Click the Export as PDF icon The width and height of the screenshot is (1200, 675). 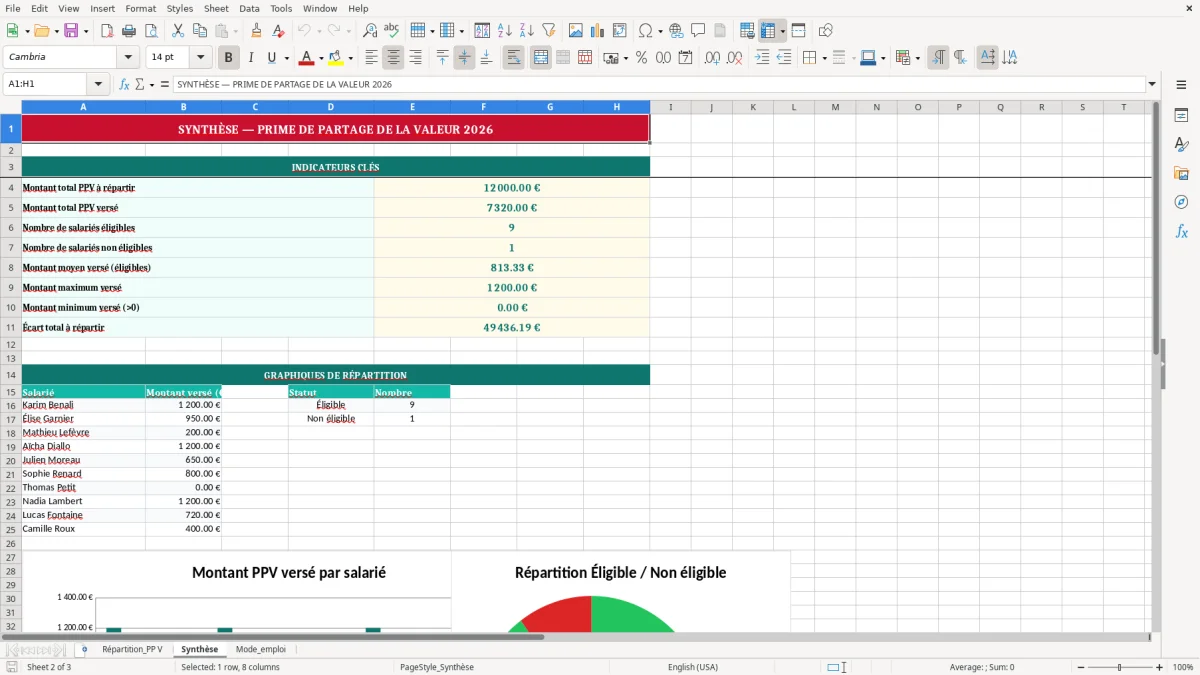106,31
